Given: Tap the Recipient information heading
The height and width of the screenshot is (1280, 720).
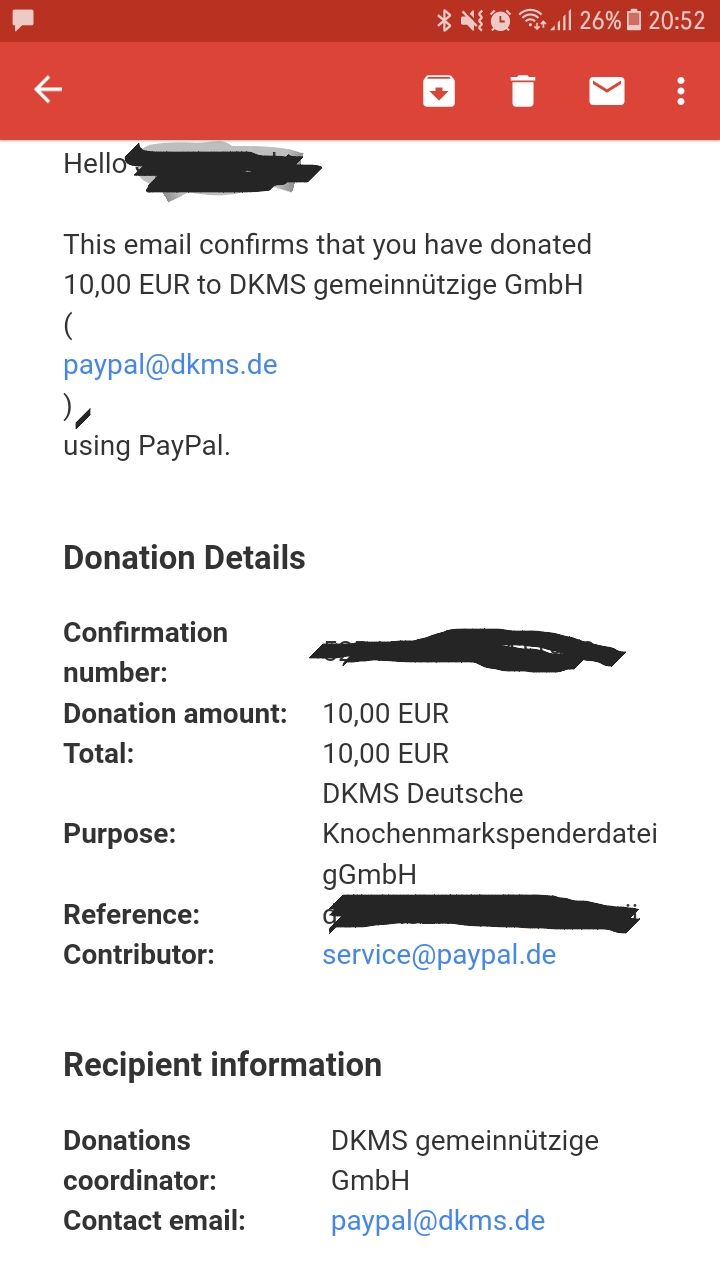Looking at the screenshot, I should (222, 1065).
